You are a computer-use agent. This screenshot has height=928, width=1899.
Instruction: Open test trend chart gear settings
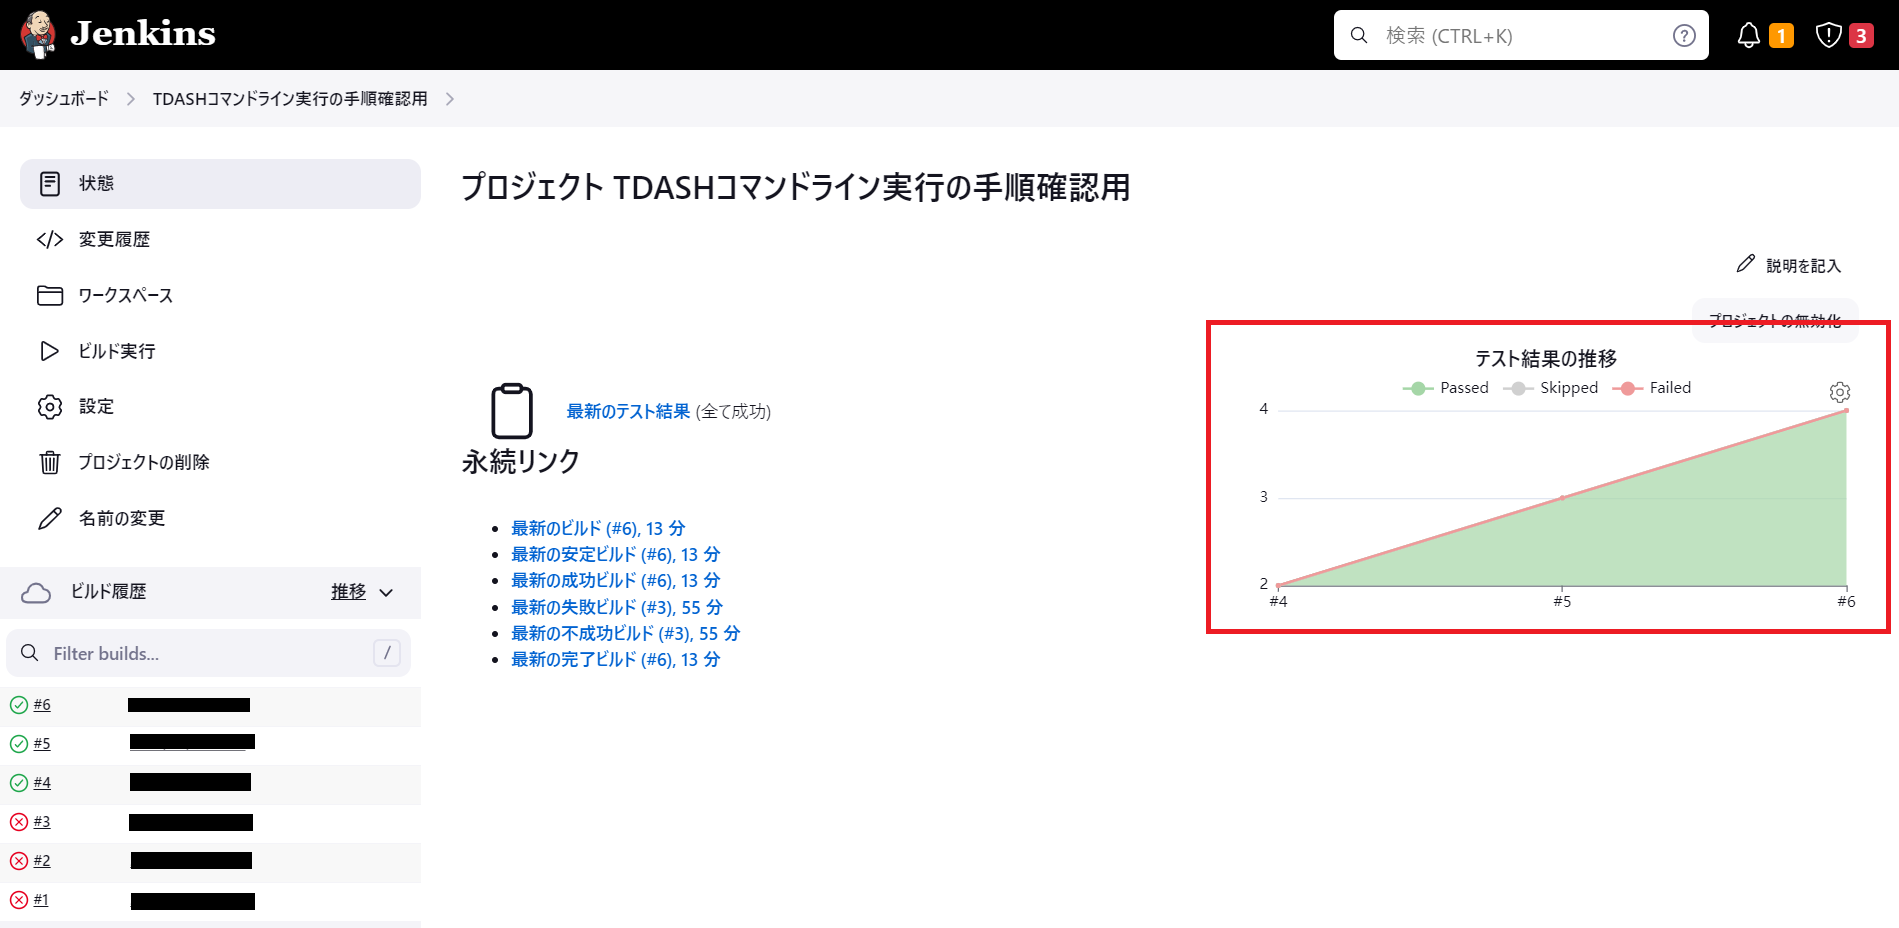pyautogui.click(x=1840, y=392)
